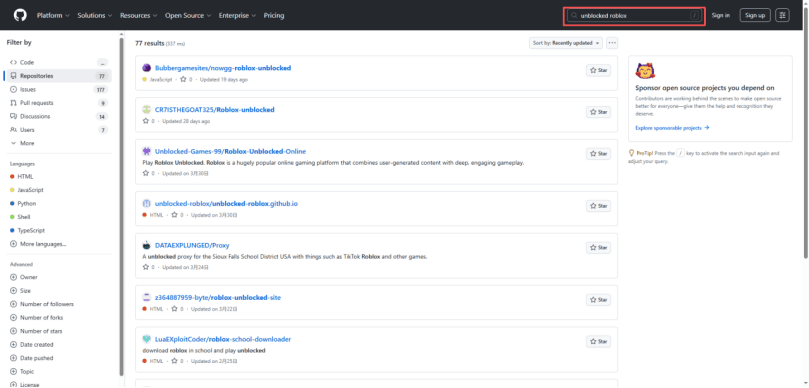Image resolution: width=809 pixels, height=388 pixels.
Task: Star the DATAEXPLUNGED/Proxy repository
Action: (598, 248)
